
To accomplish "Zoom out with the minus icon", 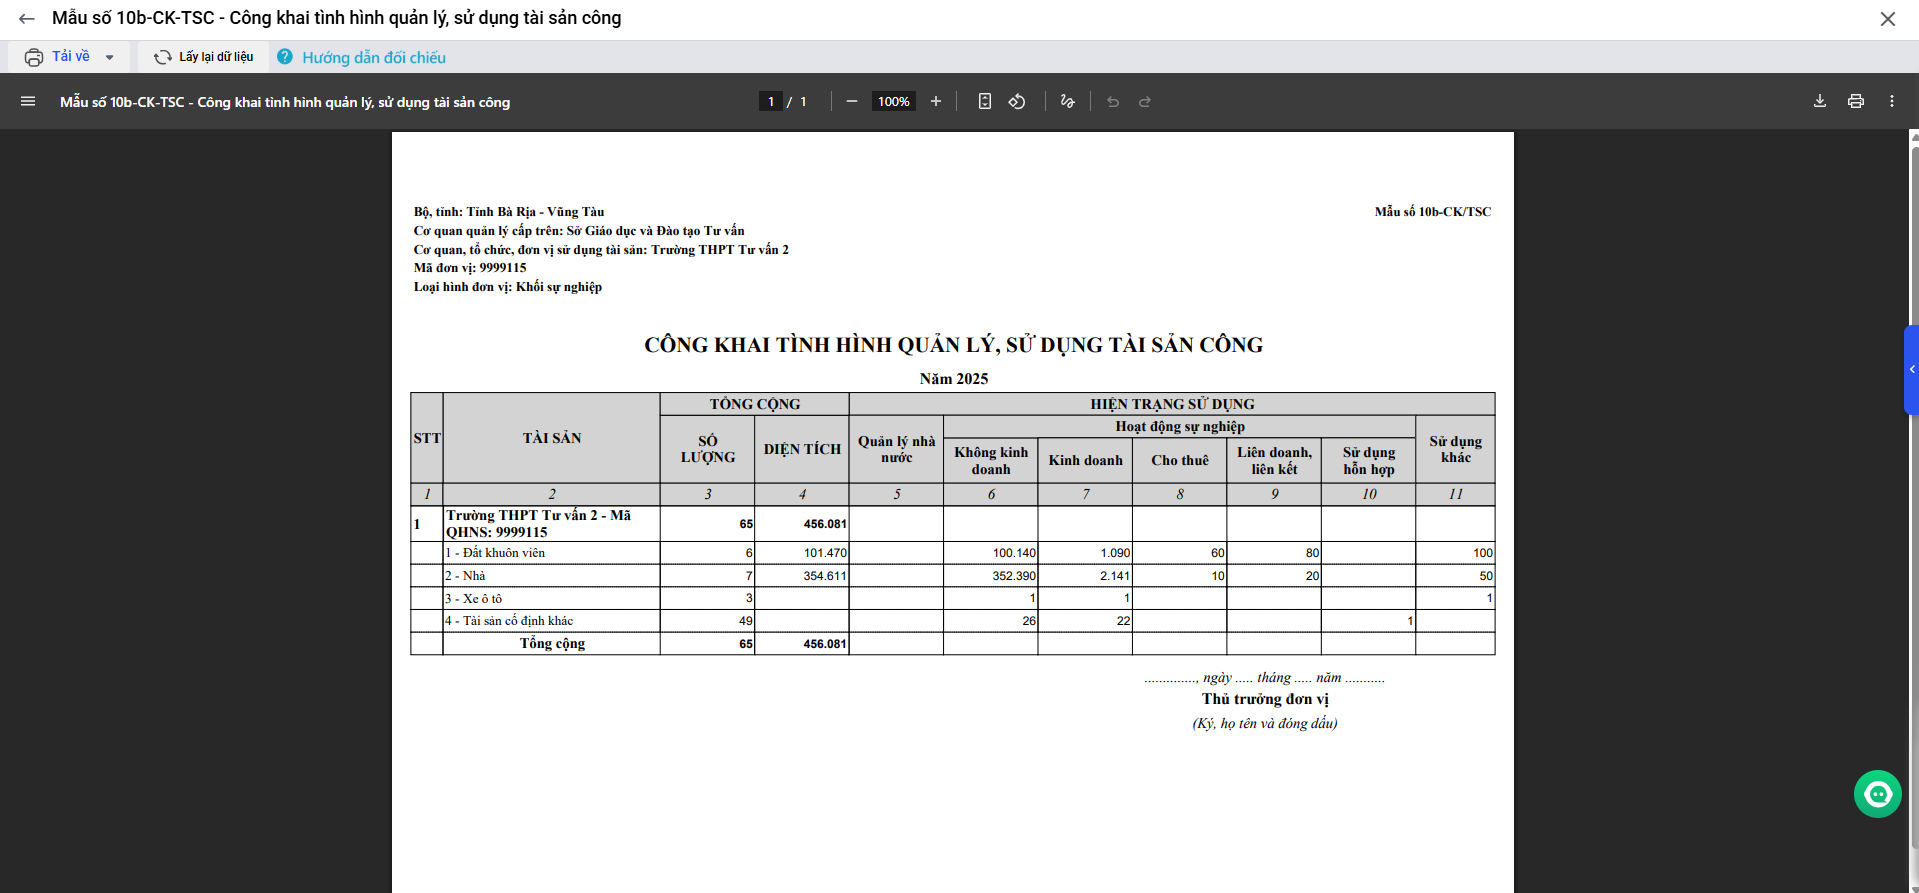I will (x=852, y=101).
